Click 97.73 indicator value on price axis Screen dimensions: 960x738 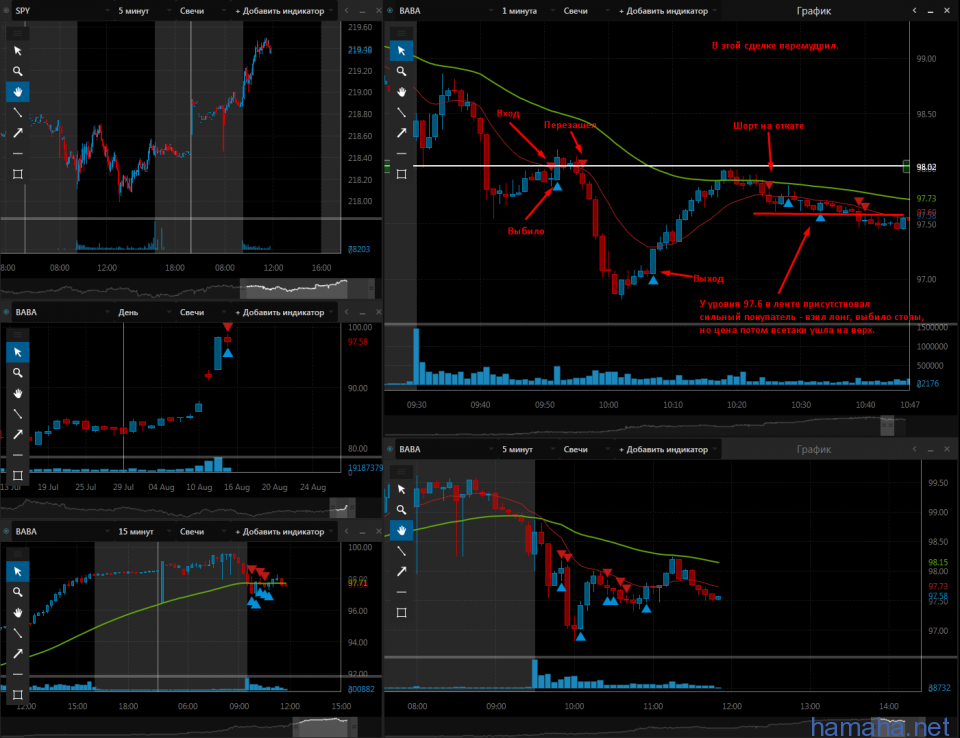pyautogui.click(x=926, y=198)
